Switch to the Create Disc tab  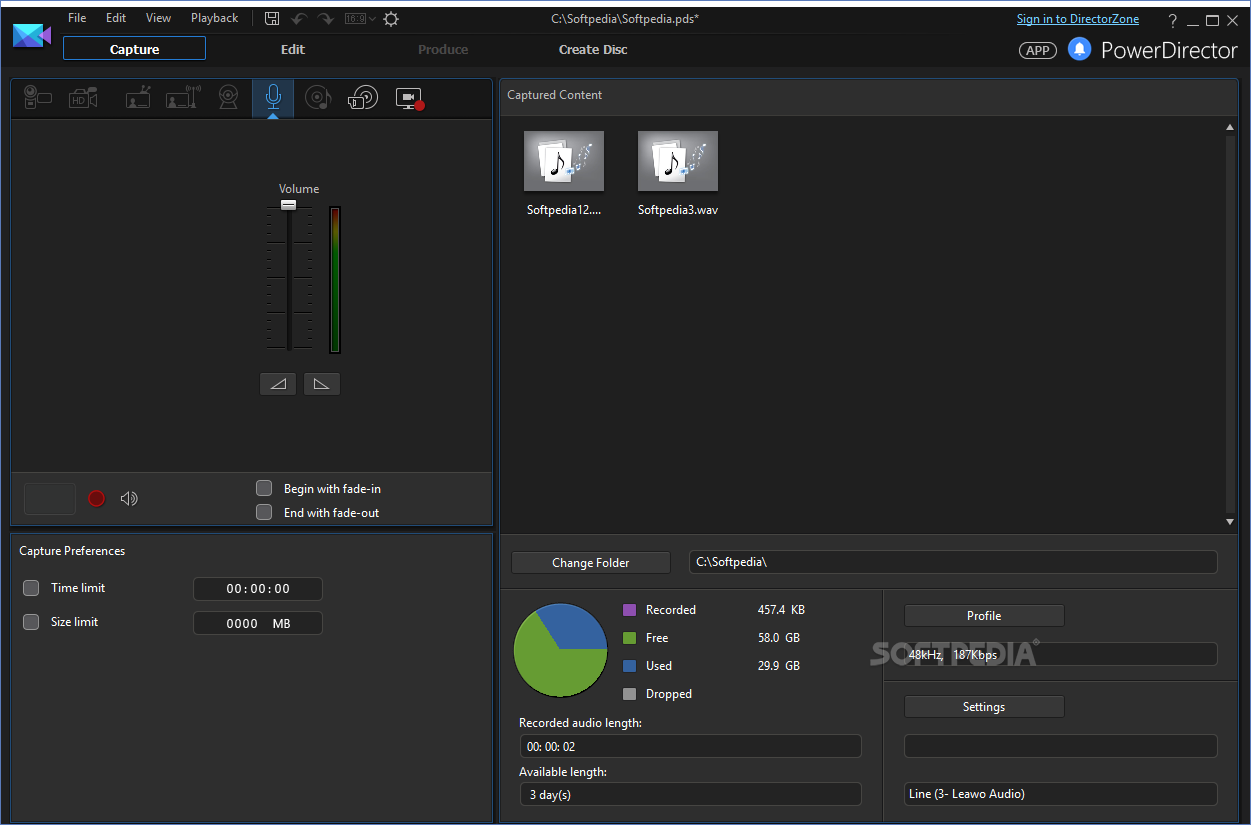click(x=593, y=49)
